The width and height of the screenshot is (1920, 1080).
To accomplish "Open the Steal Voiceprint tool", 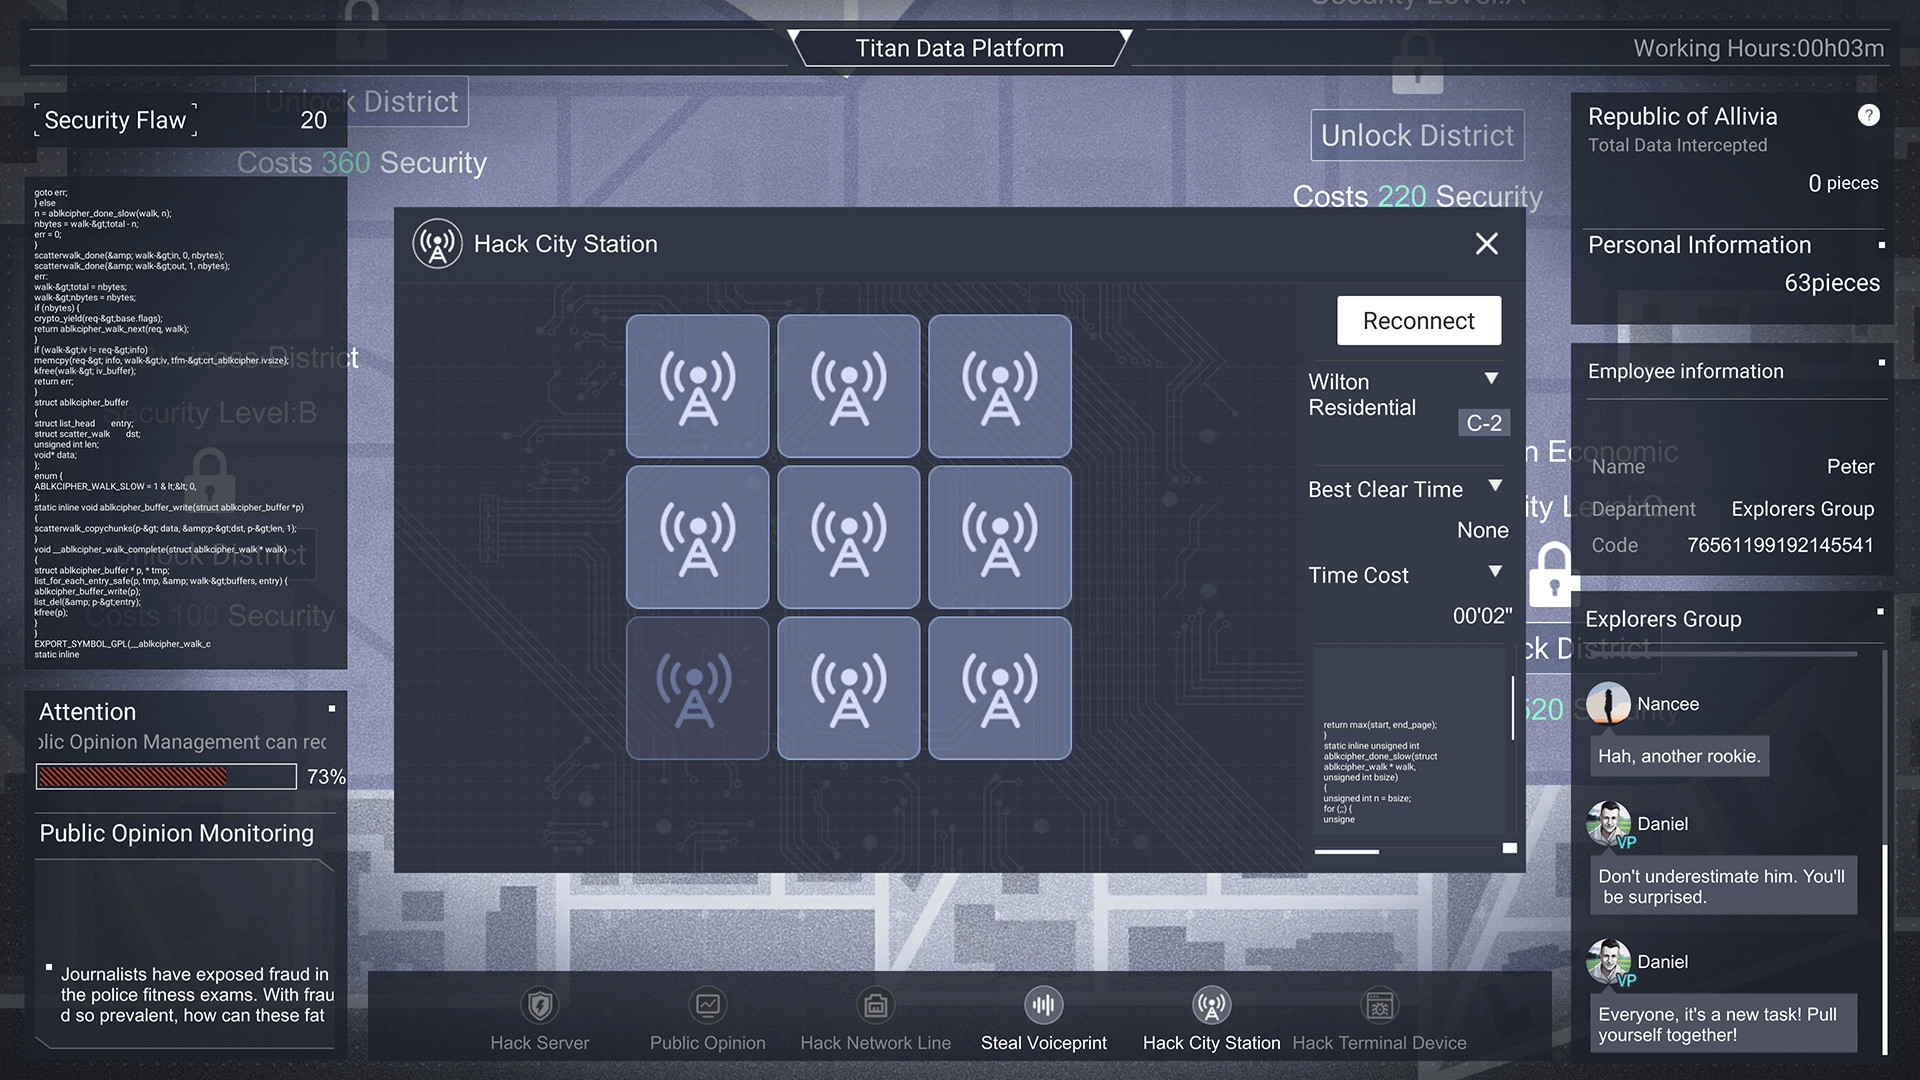I will click(x=1043, y=1016).
